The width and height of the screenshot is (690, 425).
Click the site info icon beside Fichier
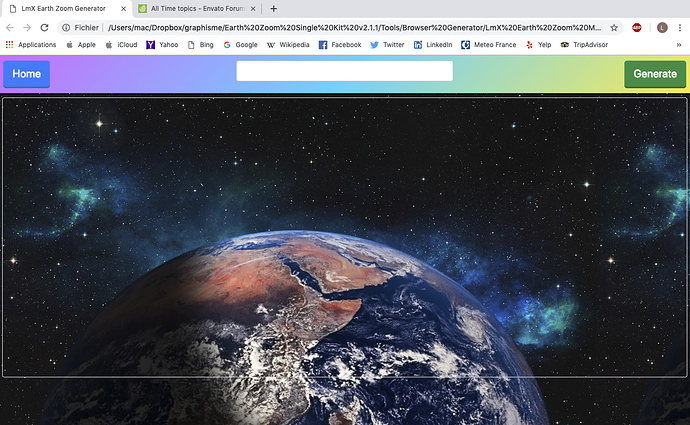66,27
